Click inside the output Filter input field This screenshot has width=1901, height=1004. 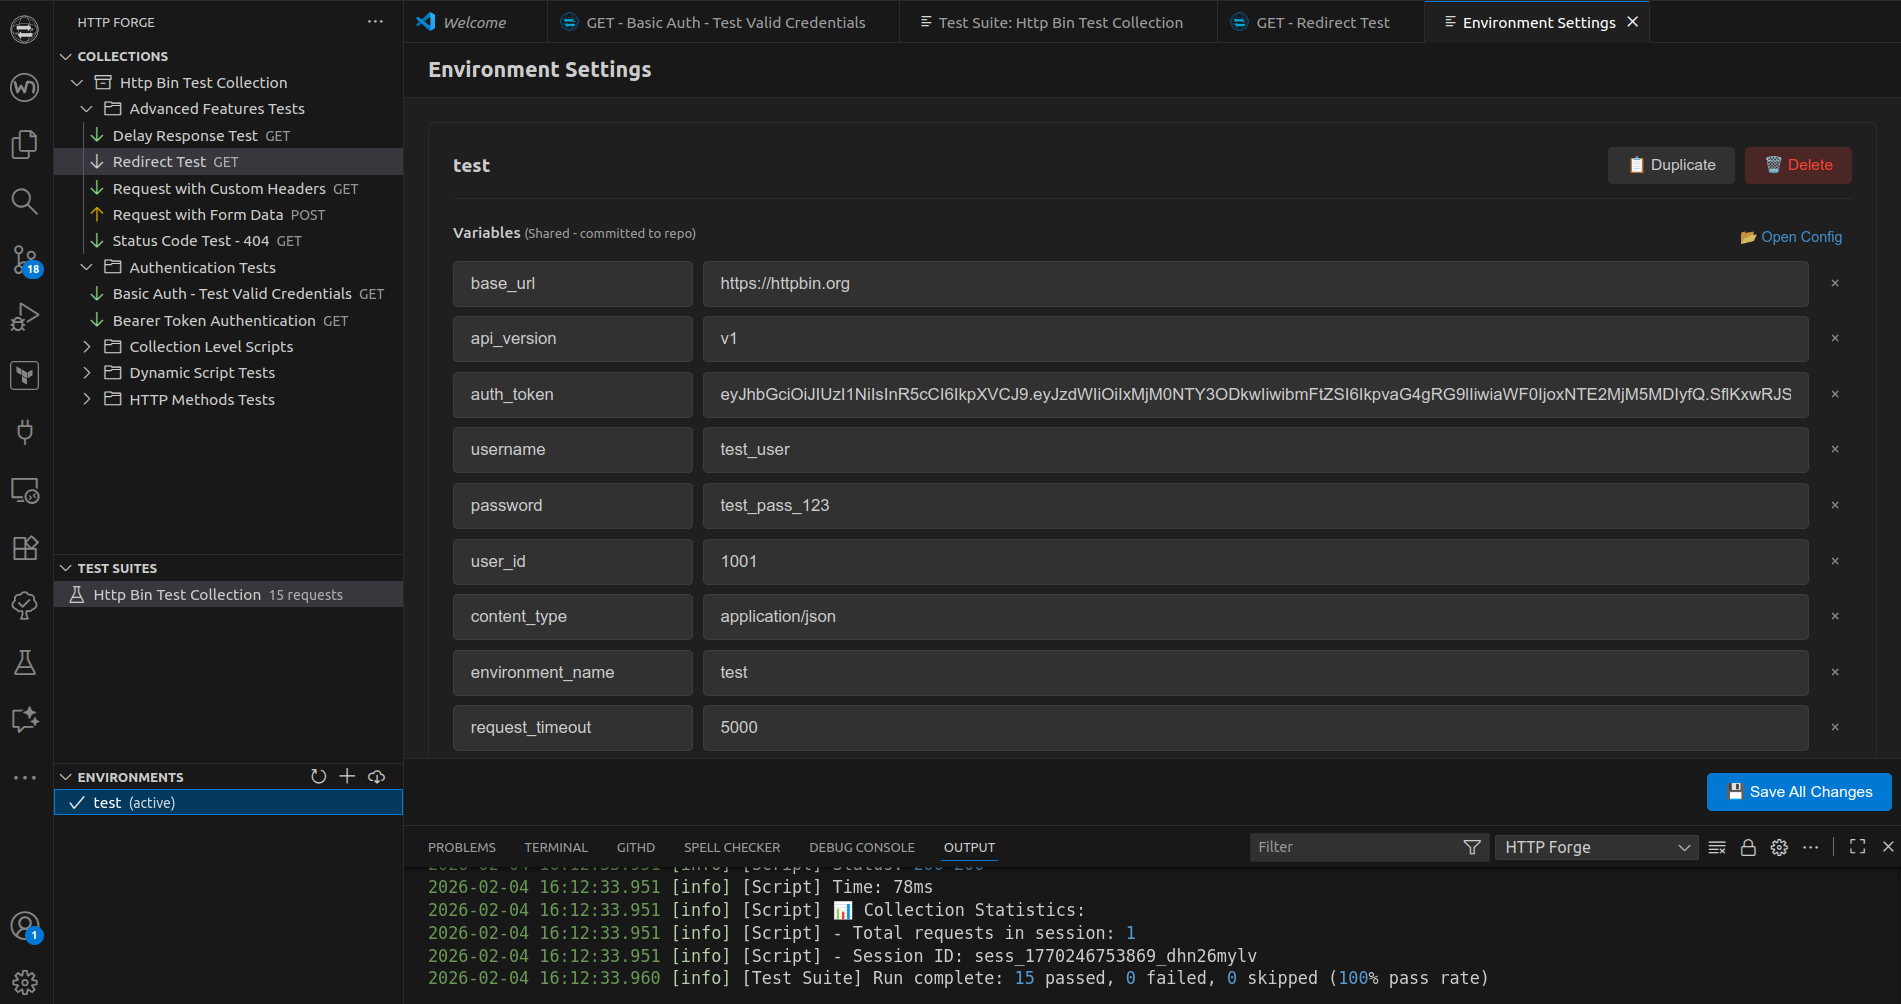pos(1350,846)
